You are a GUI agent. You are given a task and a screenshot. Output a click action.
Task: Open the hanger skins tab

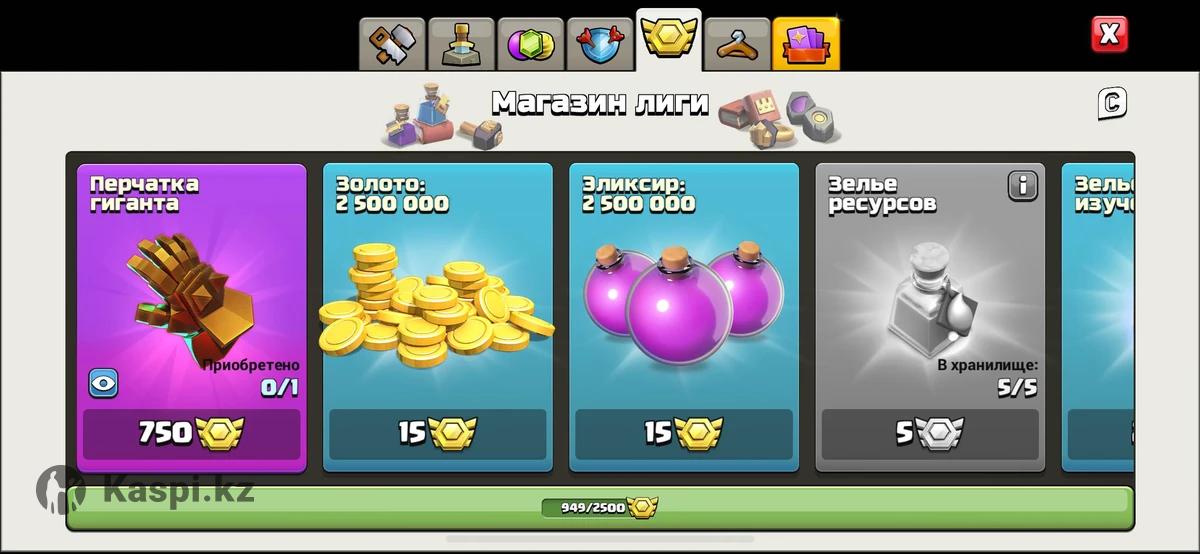(x=738, y=44)
